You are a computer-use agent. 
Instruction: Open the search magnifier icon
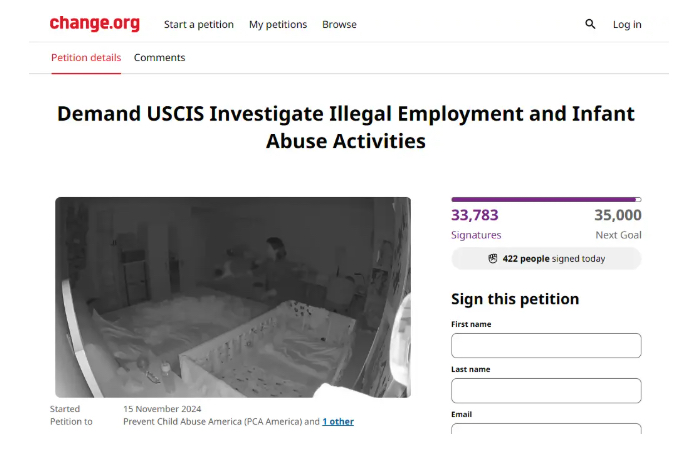[590, 24]
